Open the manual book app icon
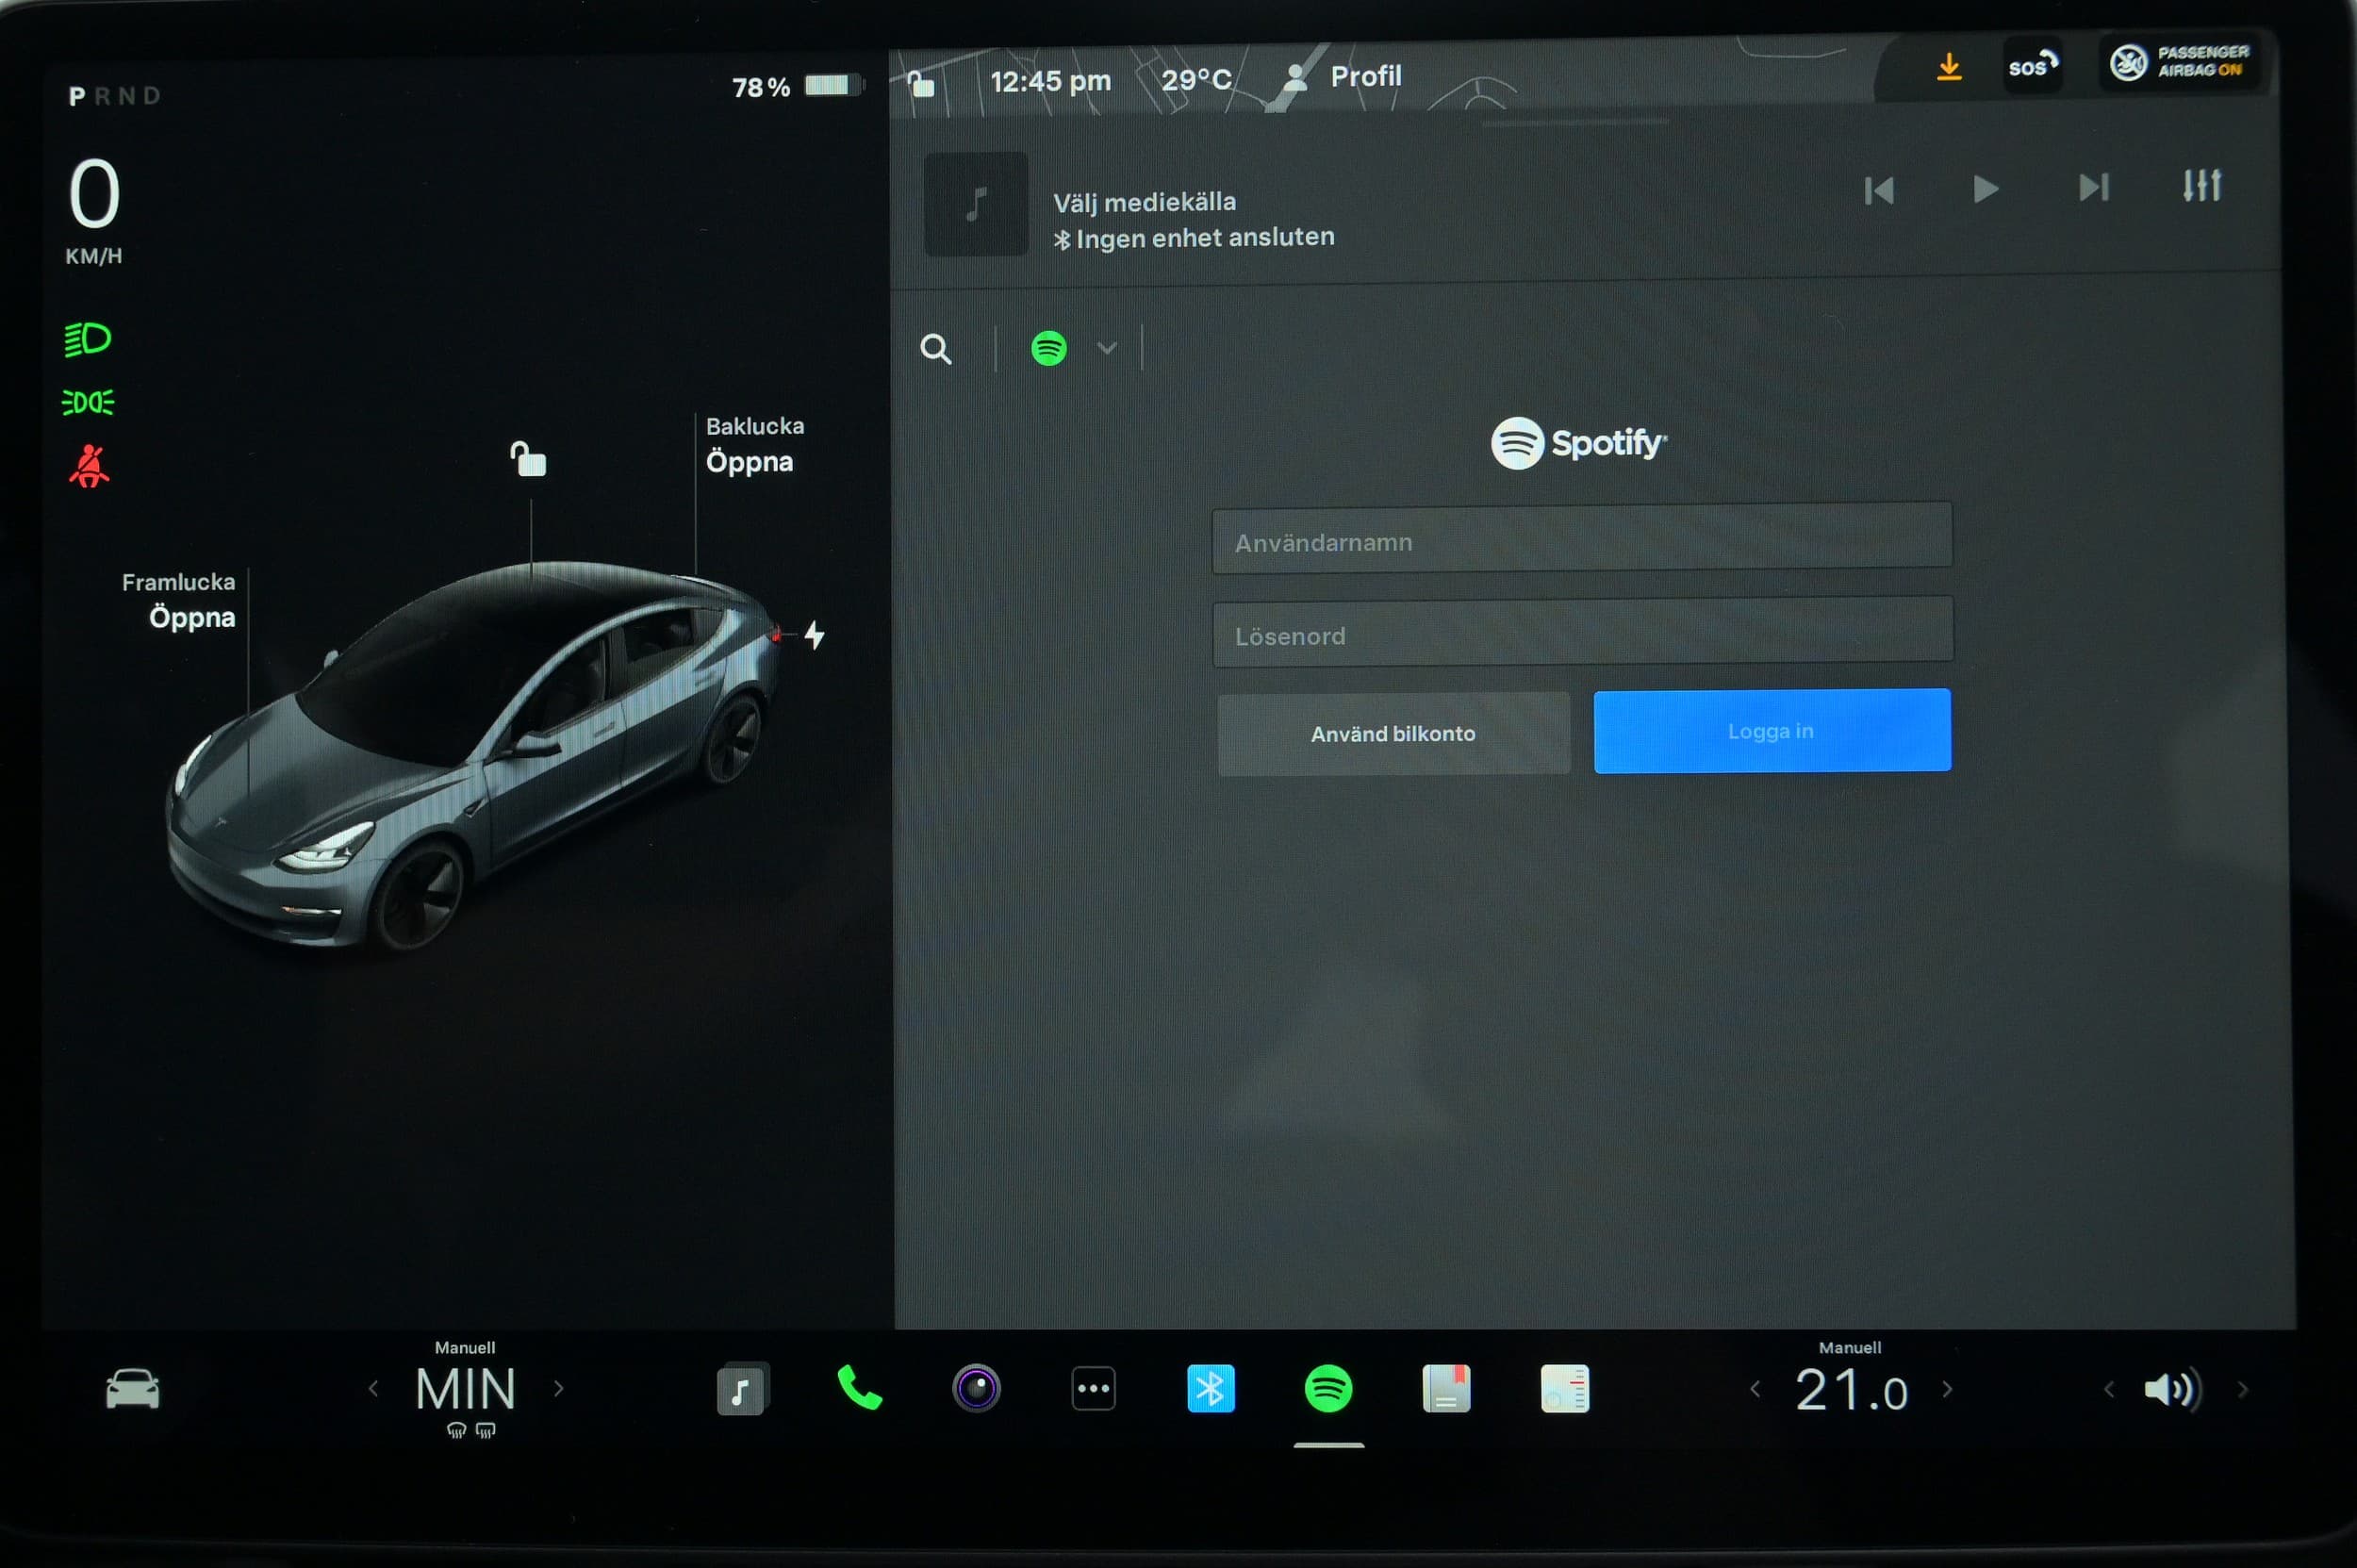Image resolution: width=2357 pixels, height=1568 pixels. (1446, 1389)
